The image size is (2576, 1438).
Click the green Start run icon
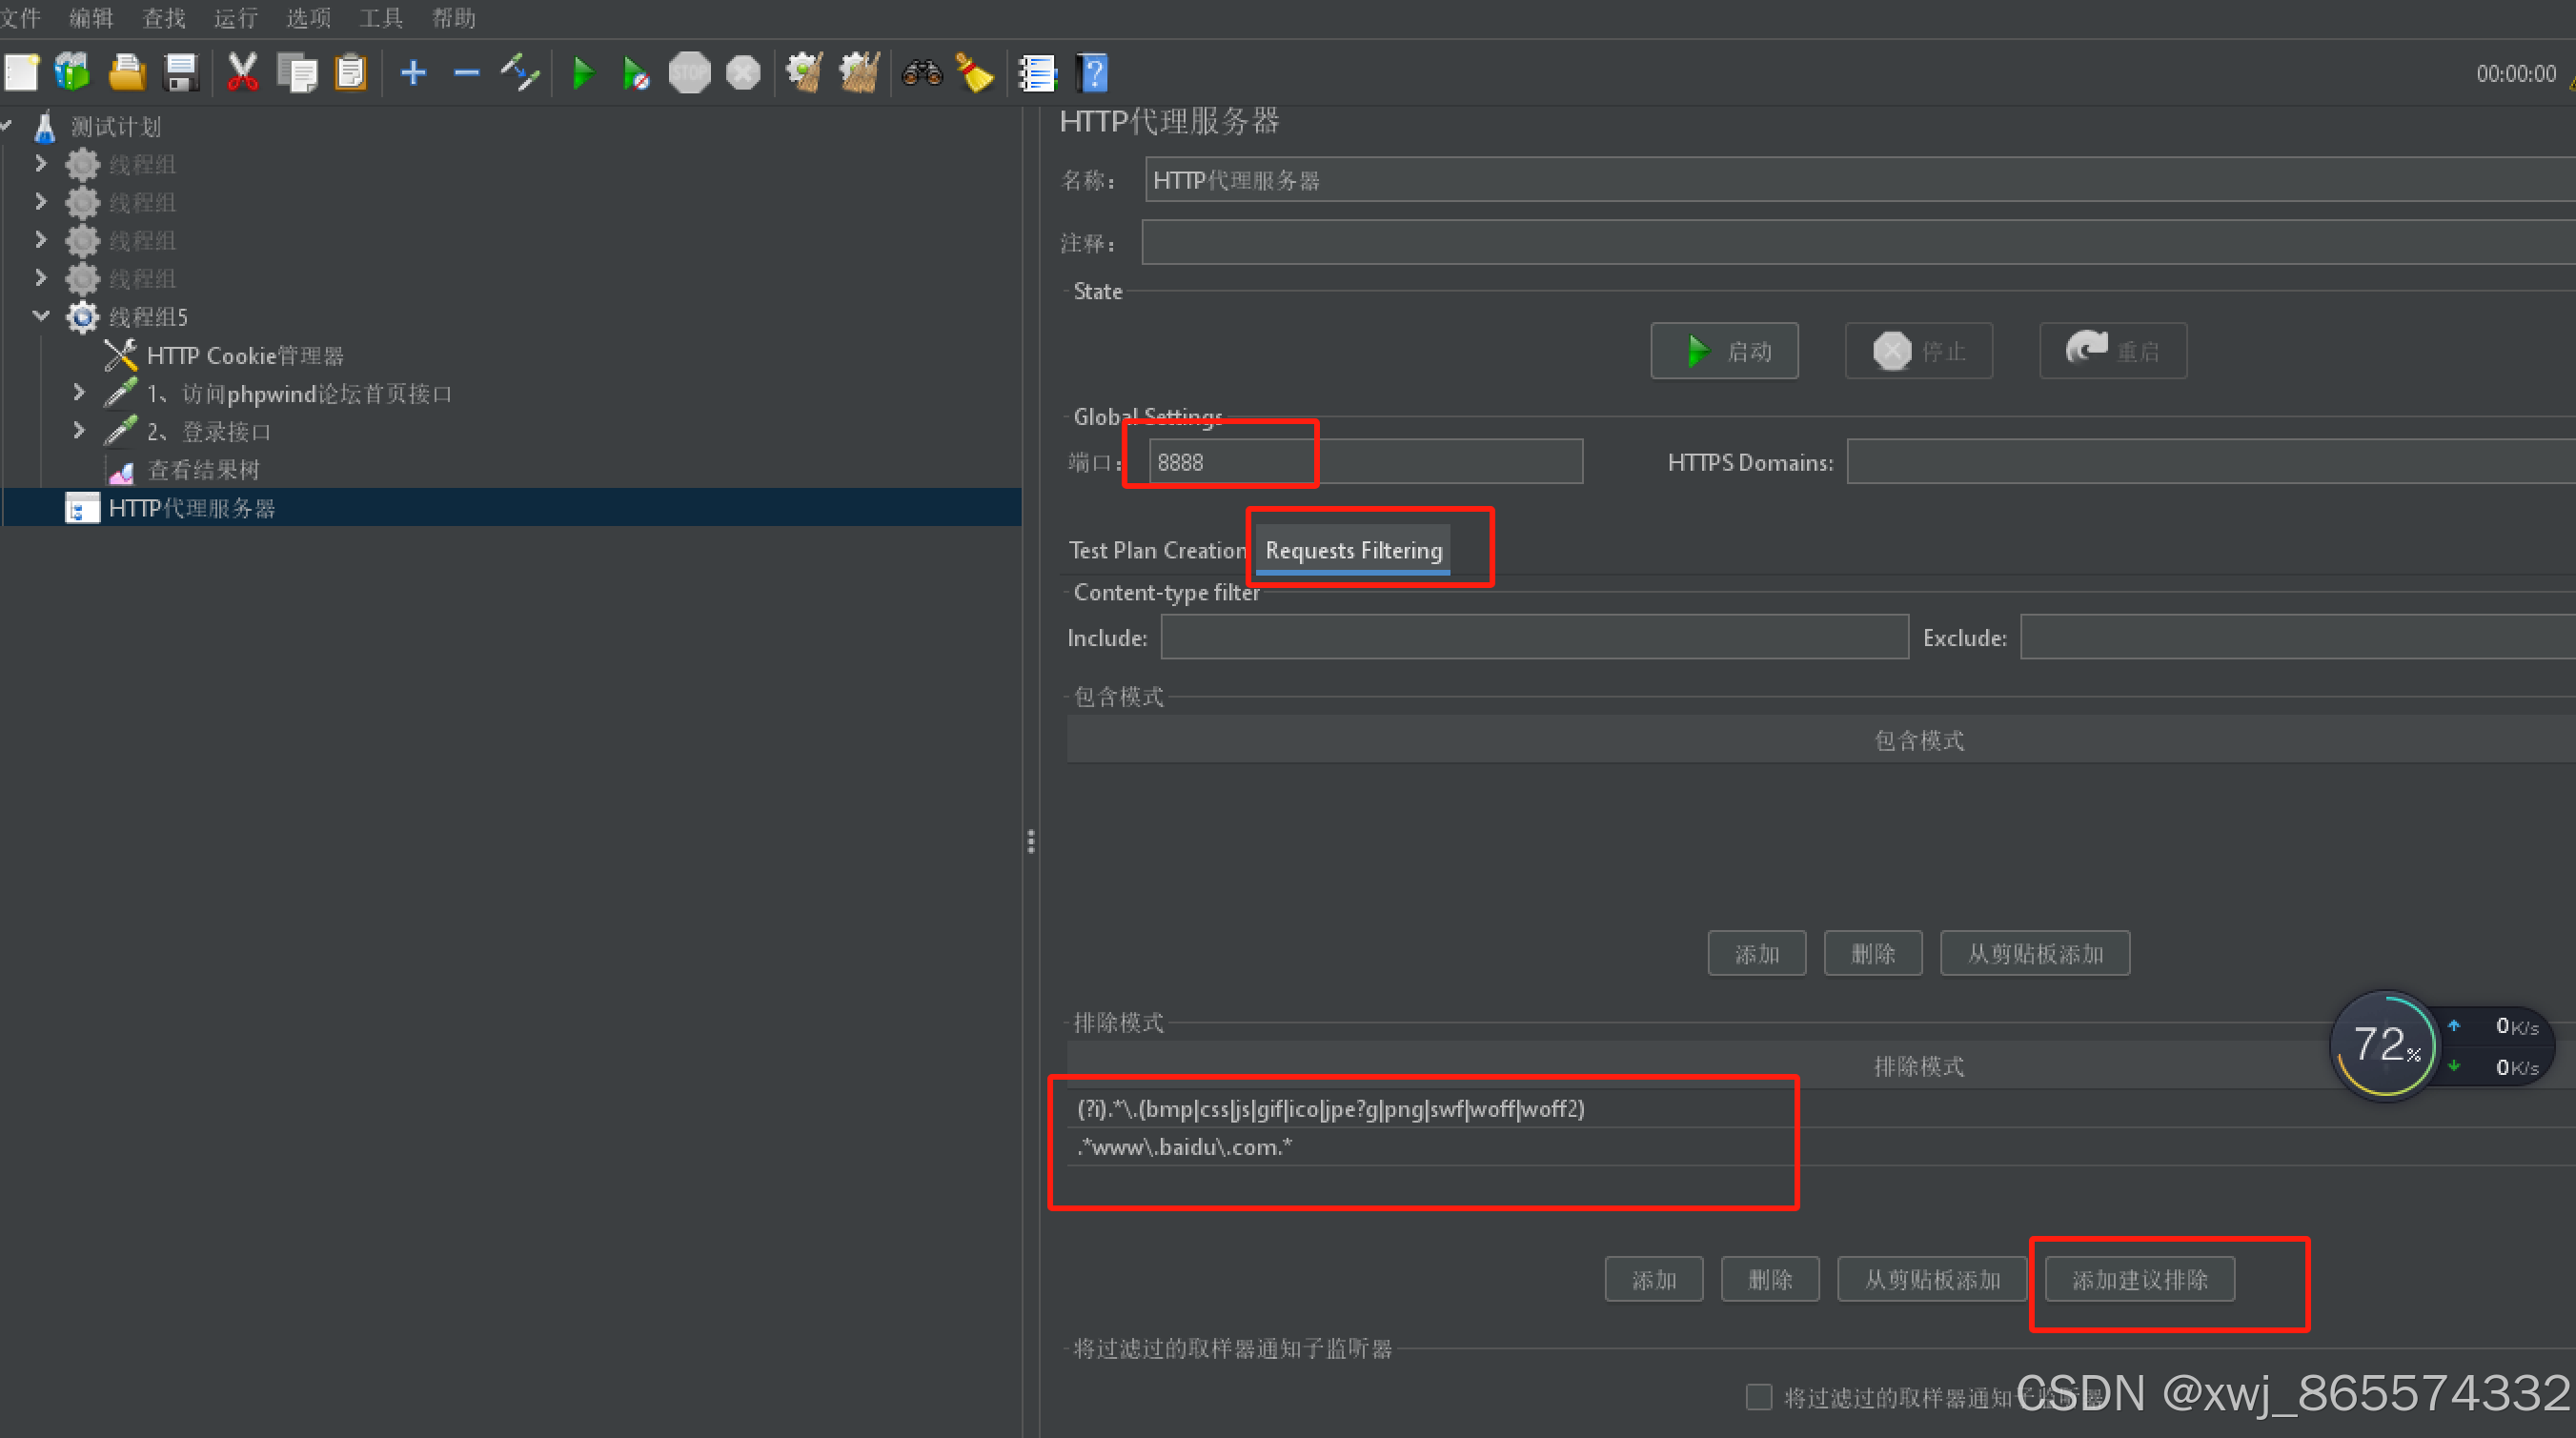583,73
